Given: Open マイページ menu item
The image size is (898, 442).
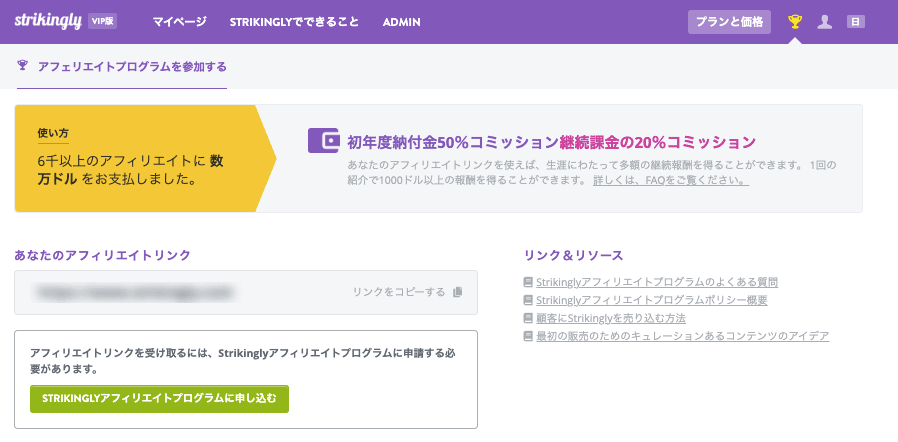Looking at the screenshot, I should pyautogui.click(x=179, y=22).
